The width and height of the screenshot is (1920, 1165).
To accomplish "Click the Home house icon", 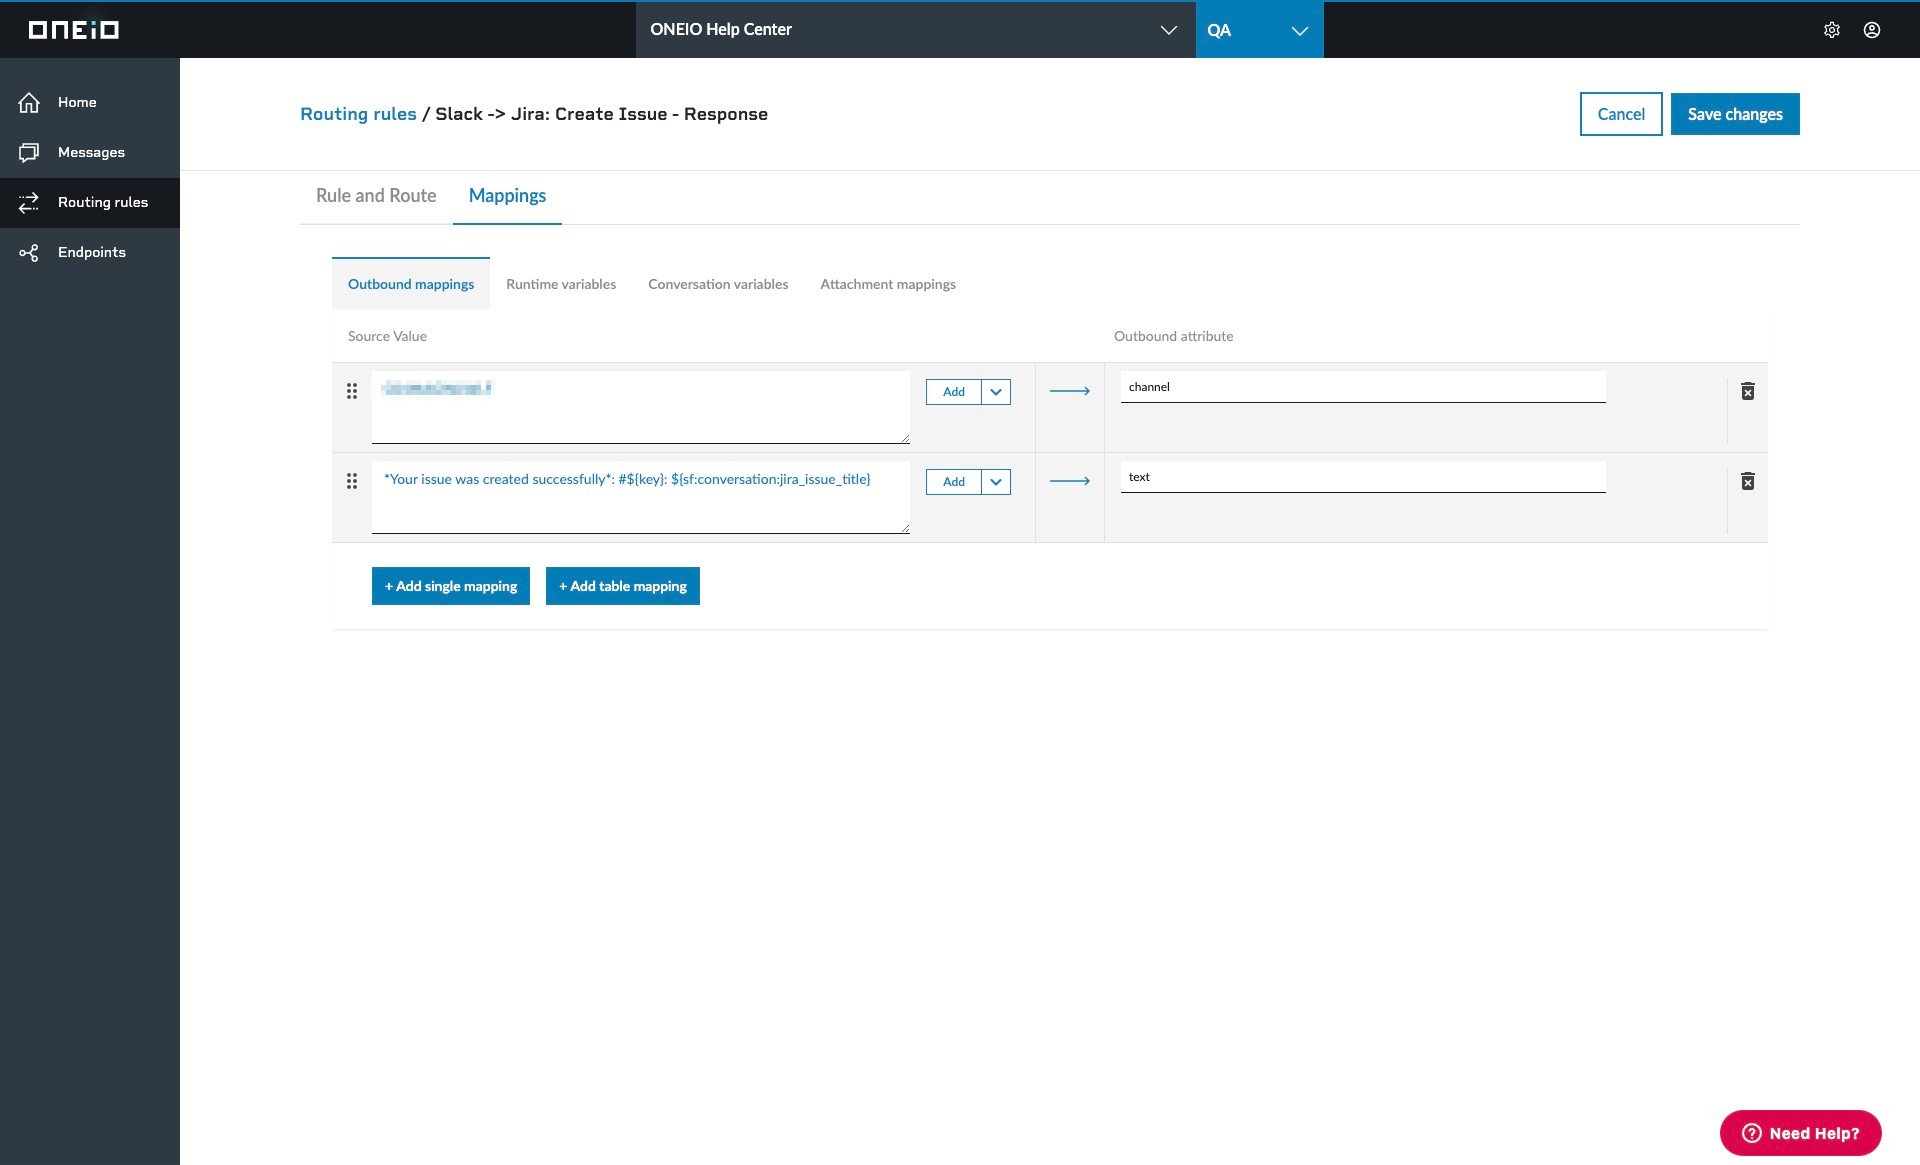I will coord(29,102).
